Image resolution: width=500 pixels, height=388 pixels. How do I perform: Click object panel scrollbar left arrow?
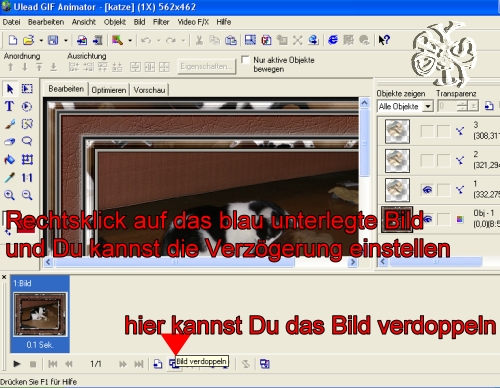[x=383, y=262]
